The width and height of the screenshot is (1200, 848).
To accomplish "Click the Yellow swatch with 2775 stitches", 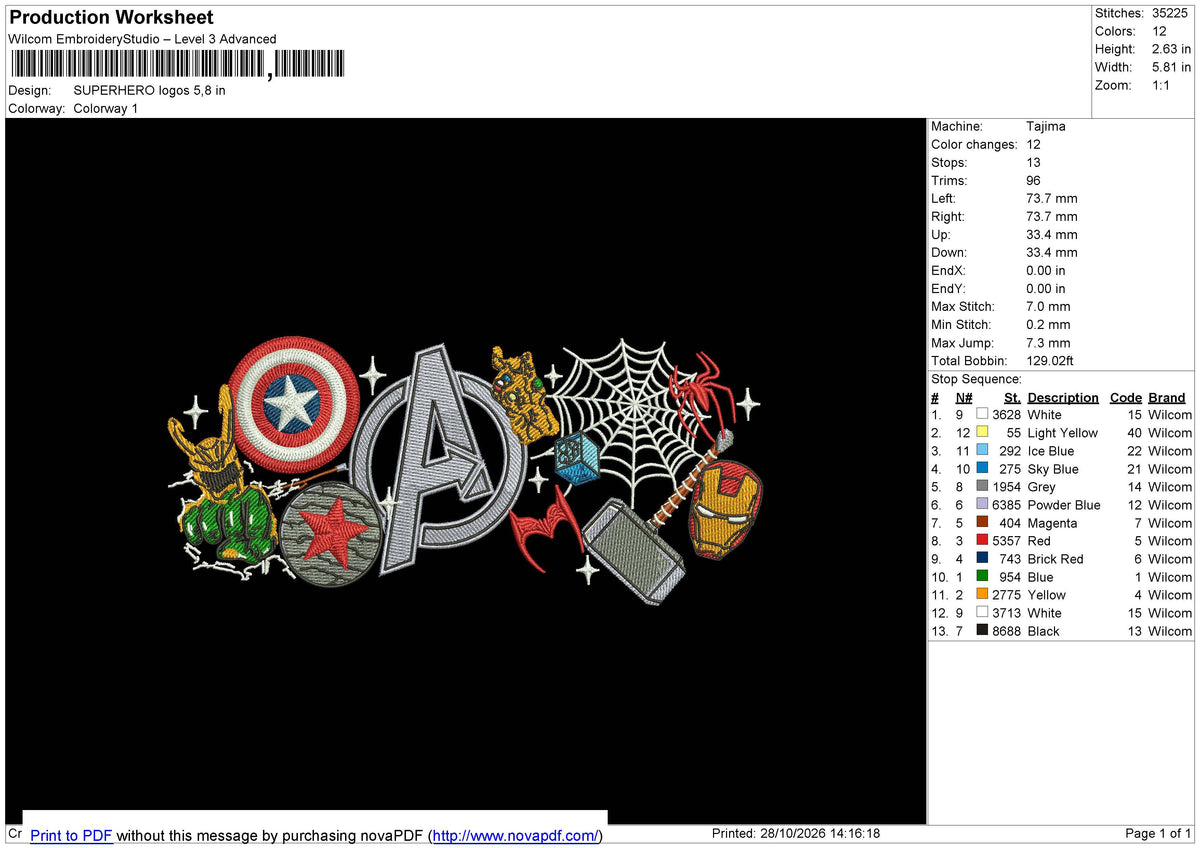I will (x=982, y=595).
